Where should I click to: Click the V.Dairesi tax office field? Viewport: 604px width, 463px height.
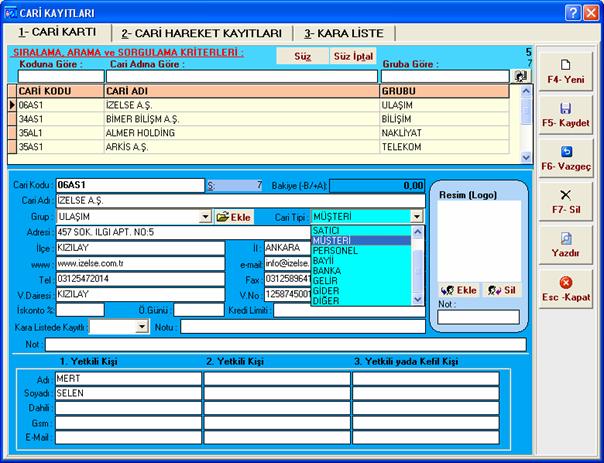(x=140, y=294)
